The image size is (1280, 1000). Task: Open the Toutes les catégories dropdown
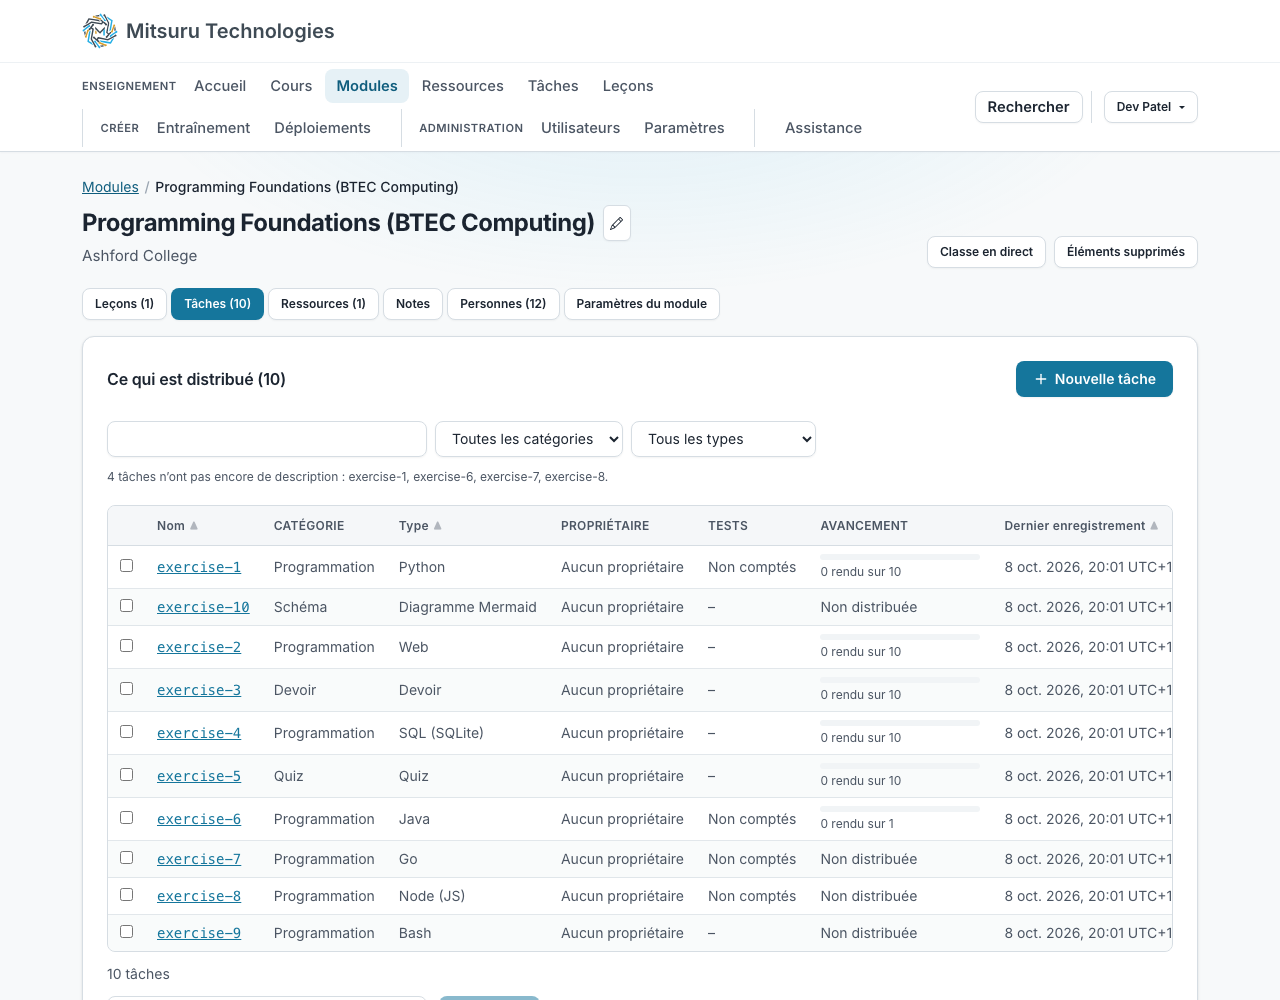(x=529, y=439)
